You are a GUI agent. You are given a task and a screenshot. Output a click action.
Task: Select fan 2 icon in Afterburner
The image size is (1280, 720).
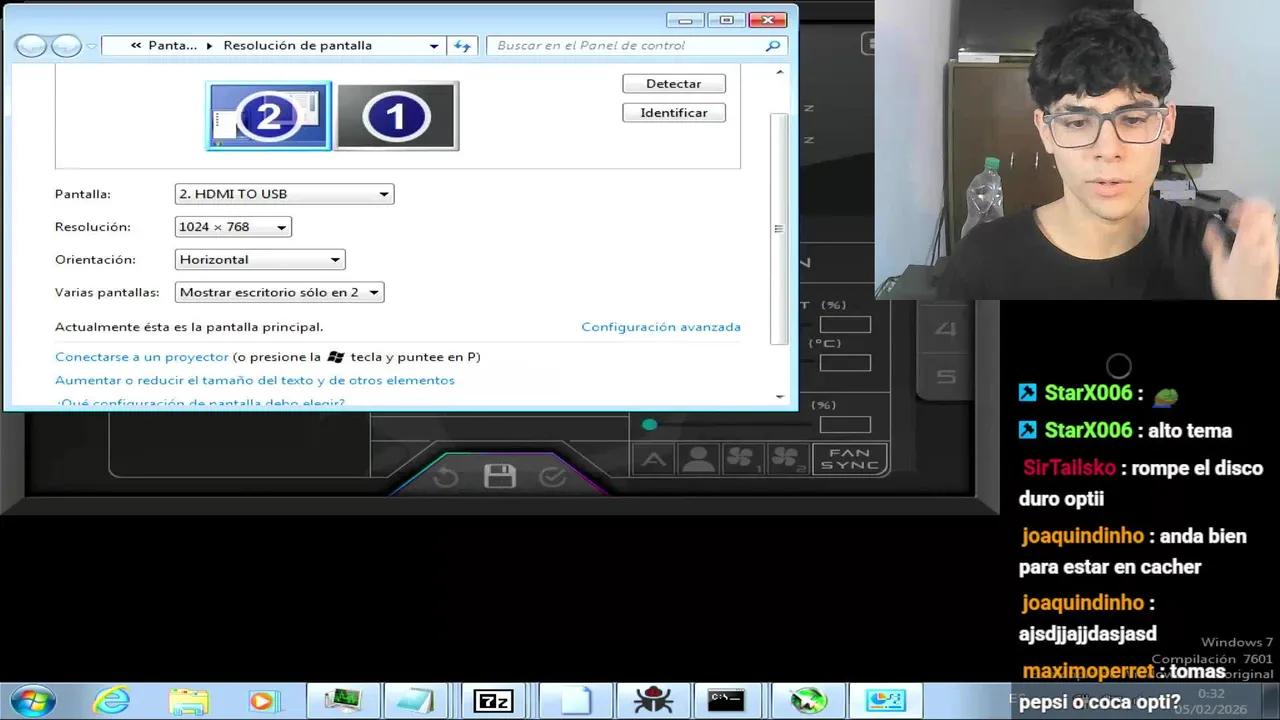coord(786,459)
